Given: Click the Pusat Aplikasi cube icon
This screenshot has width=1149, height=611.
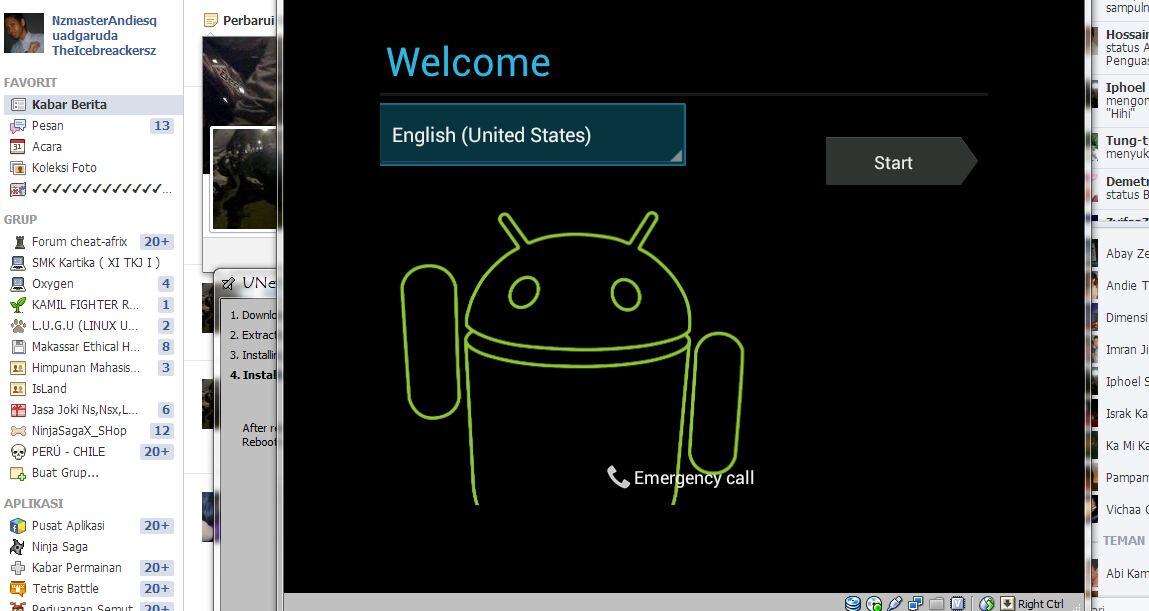Looking at the screenshot, I should tap(18, 526).
